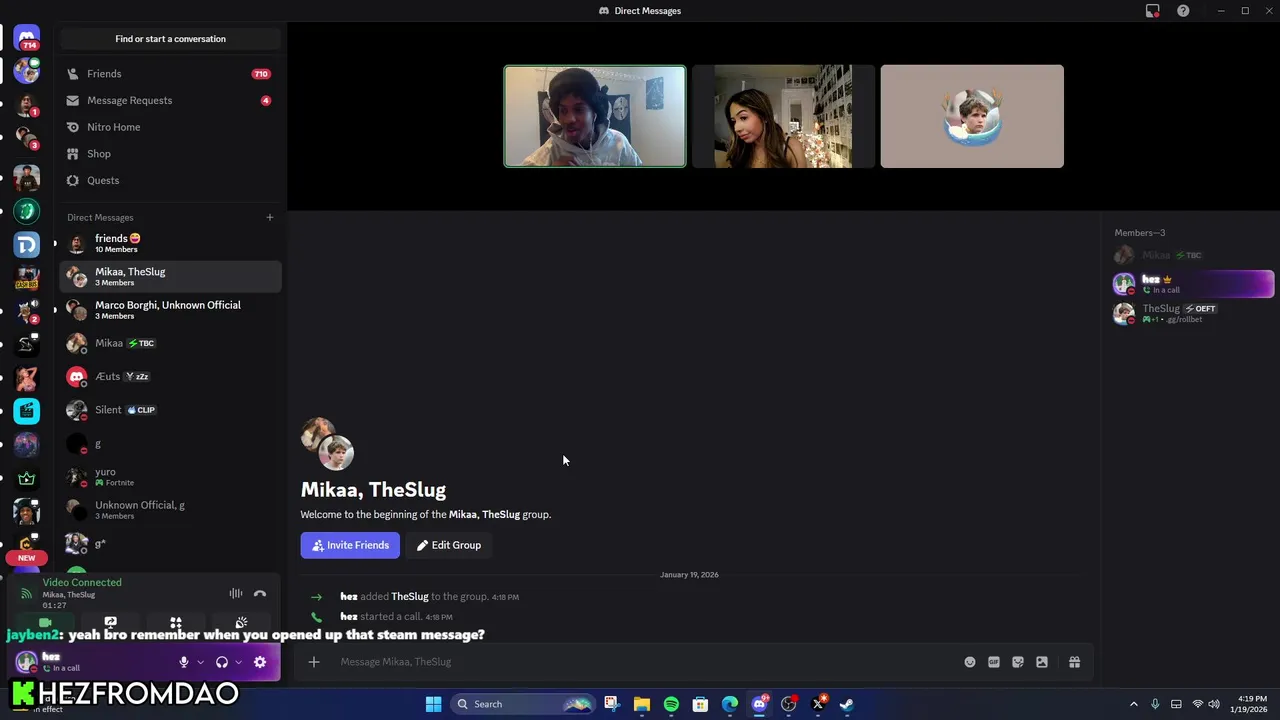
Task: Open blue D server icon
Action: (27, 244)
